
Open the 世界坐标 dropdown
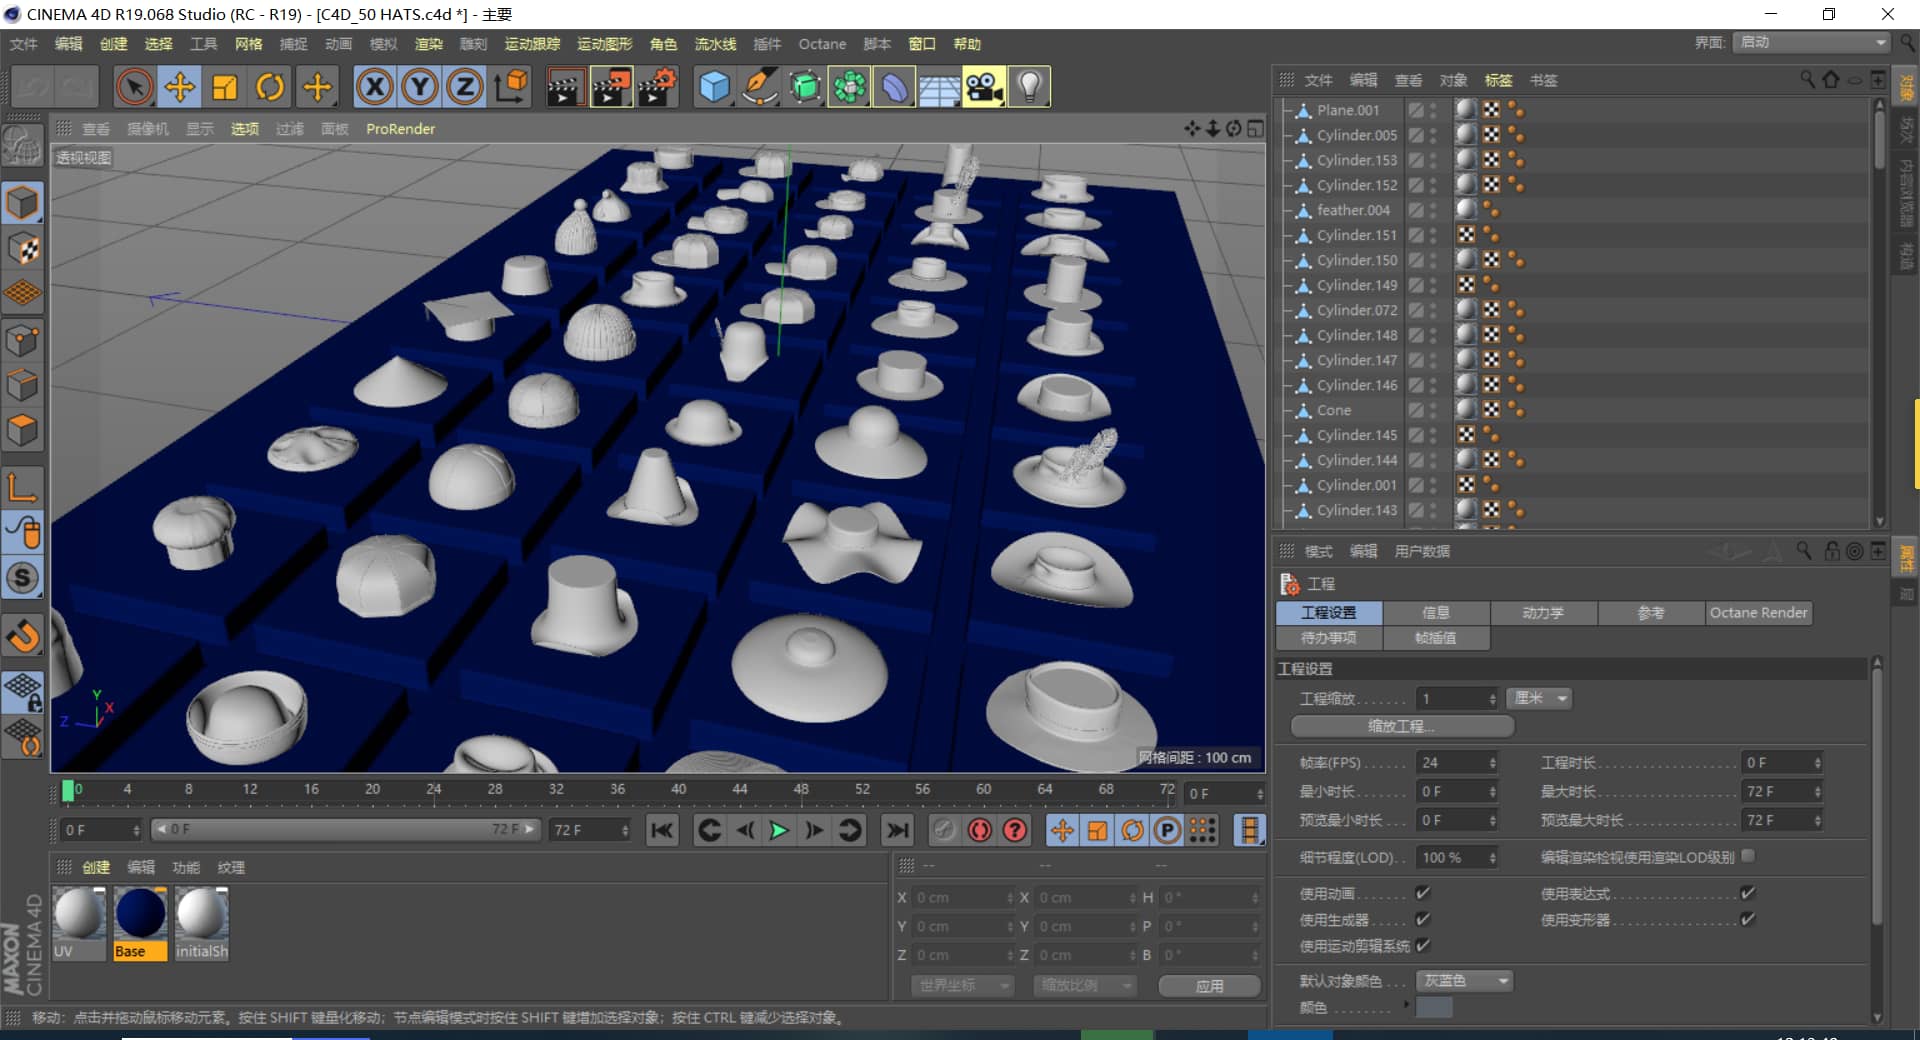963,986
